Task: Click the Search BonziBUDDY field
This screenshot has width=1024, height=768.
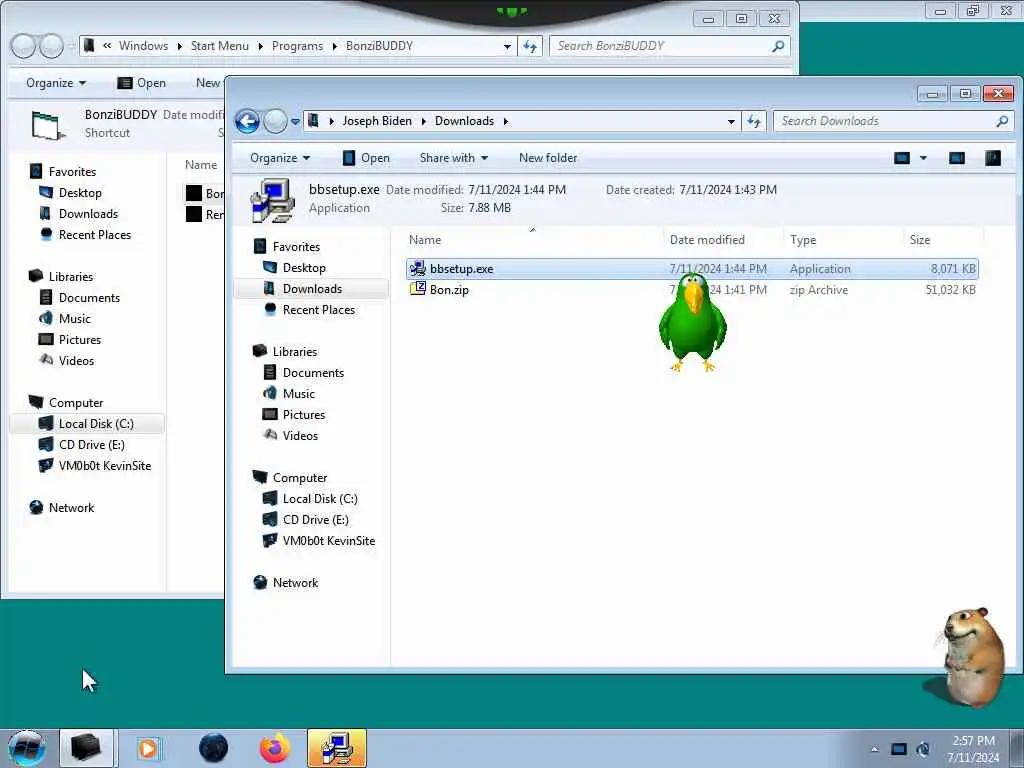Action: (670, 46)
